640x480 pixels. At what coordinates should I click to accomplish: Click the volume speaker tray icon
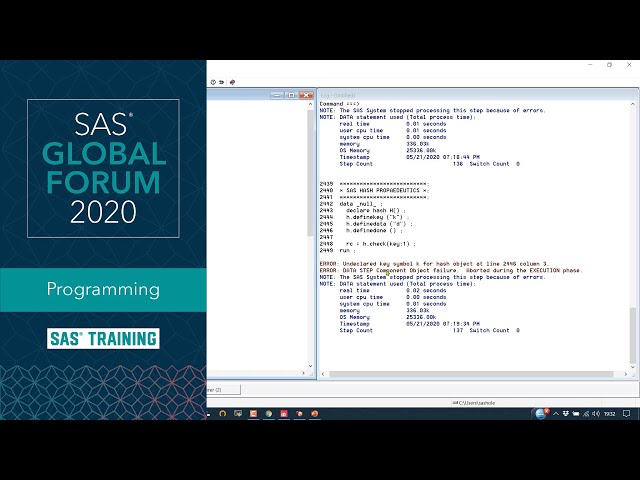click(x=596, y=413)
